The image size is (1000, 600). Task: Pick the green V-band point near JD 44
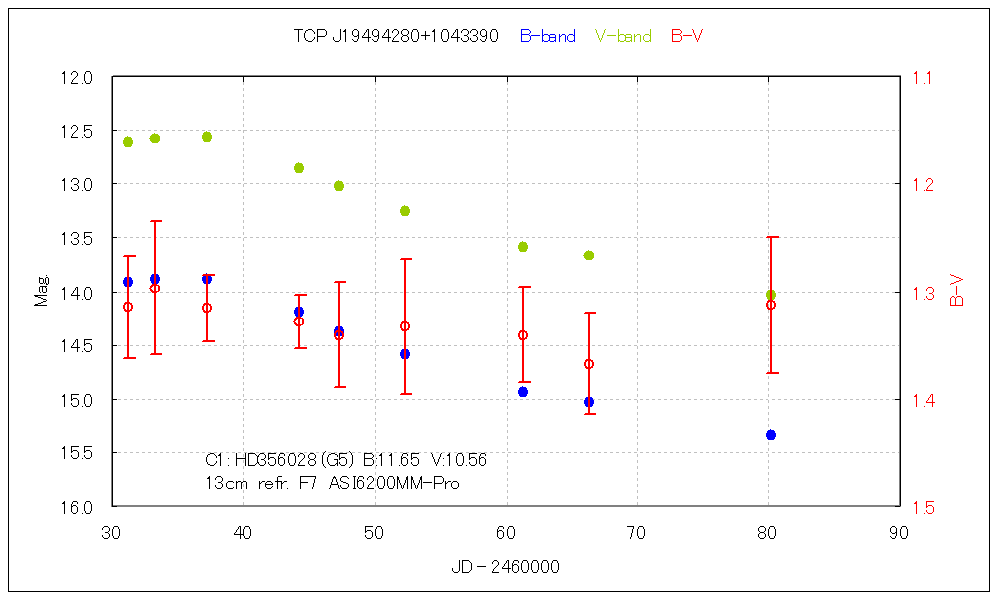(x=299, y=168)
